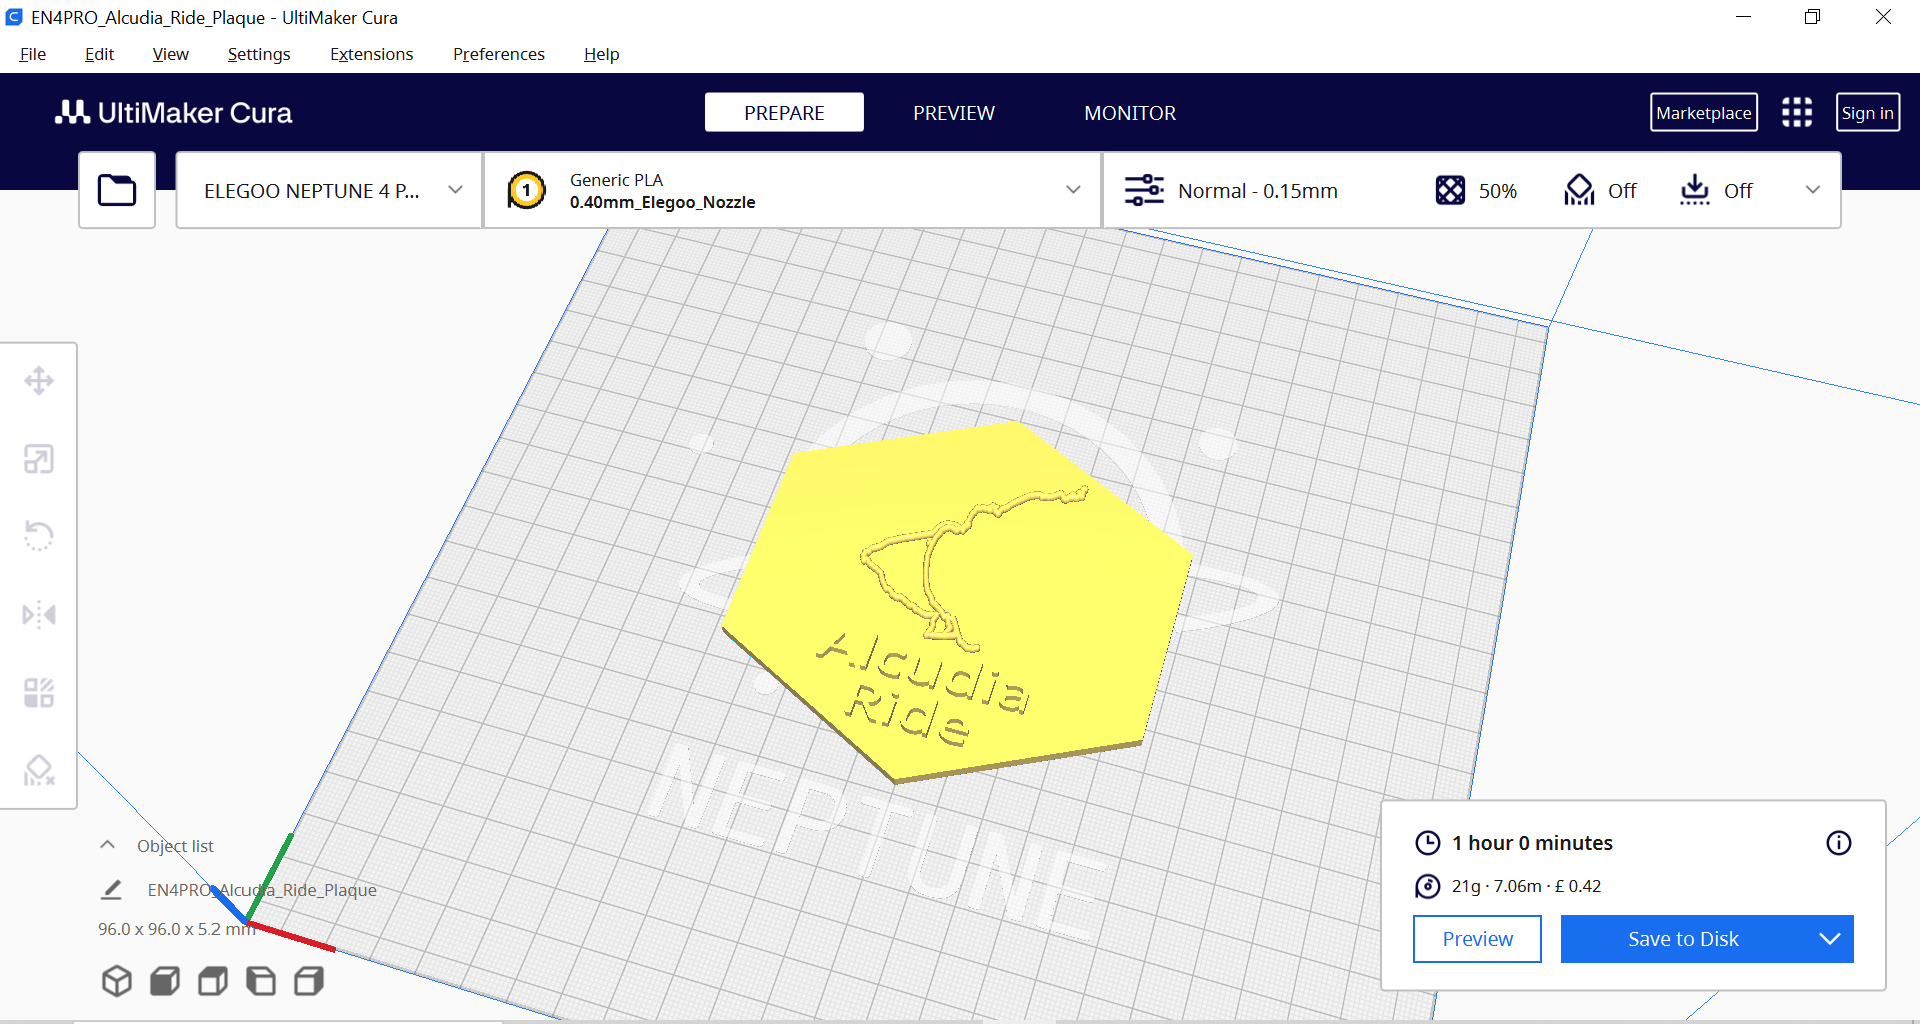Select the Scale tool

point(39,459)
